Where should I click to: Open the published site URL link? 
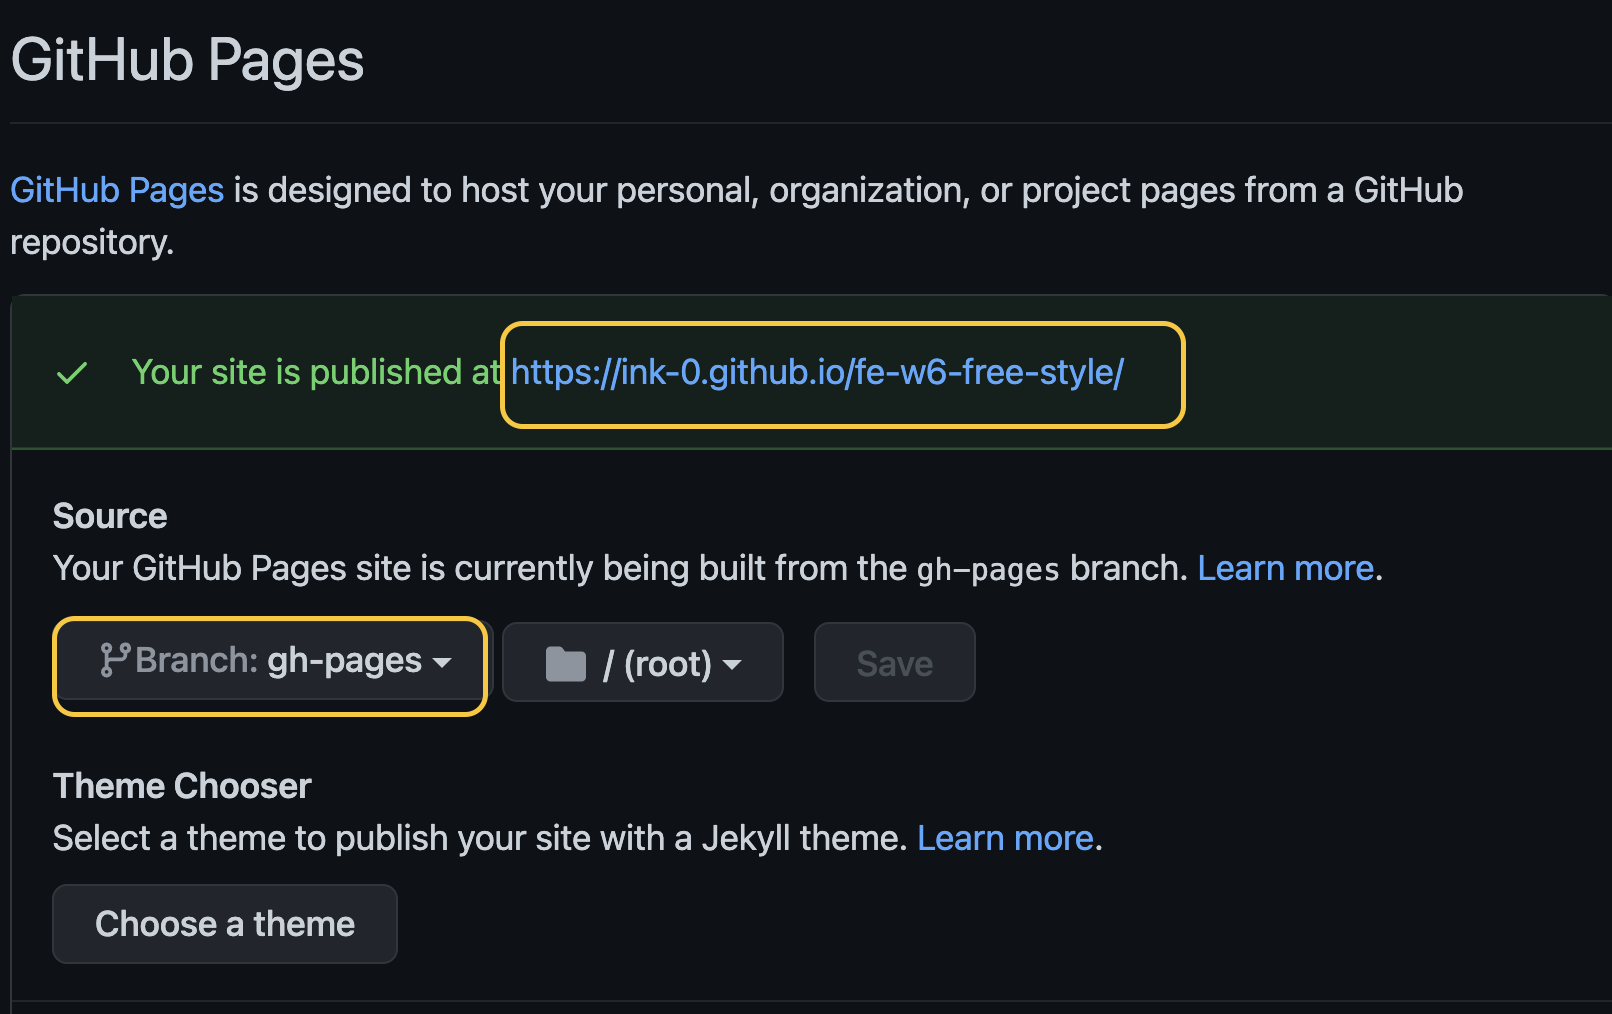tap(817, 372)
